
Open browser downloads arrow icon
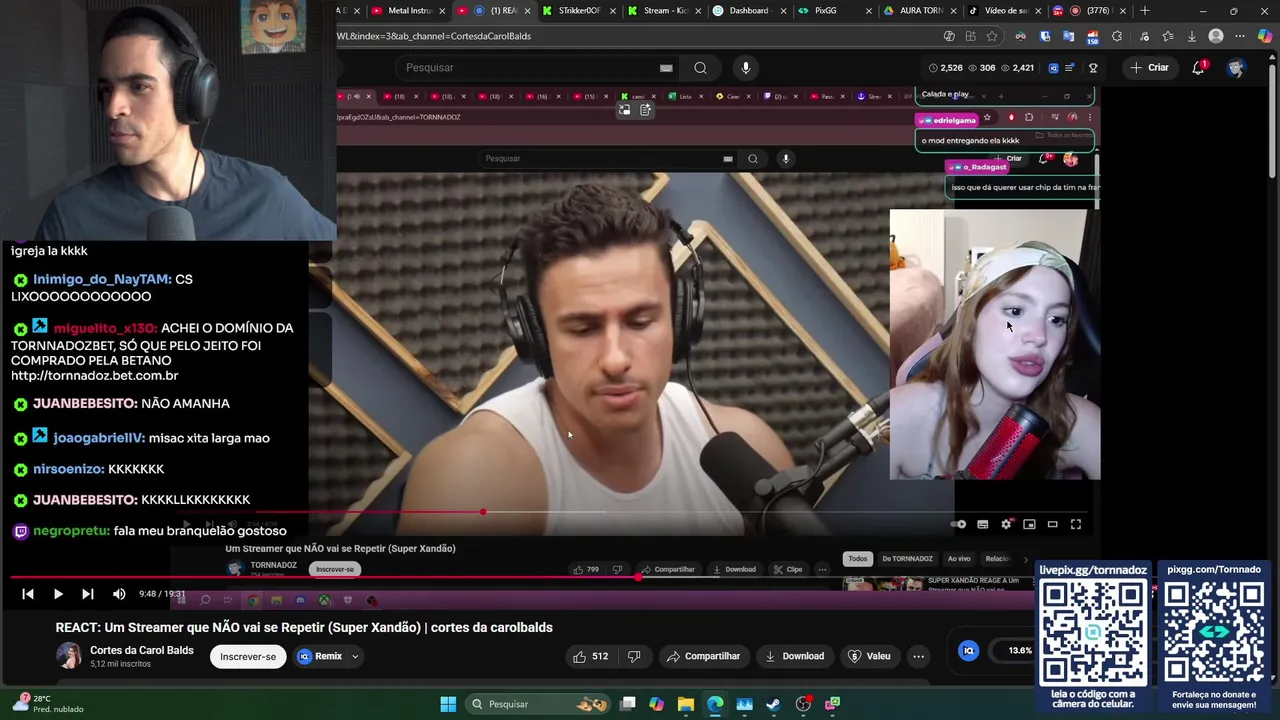pyautogui.click(x=1191, y=36)
